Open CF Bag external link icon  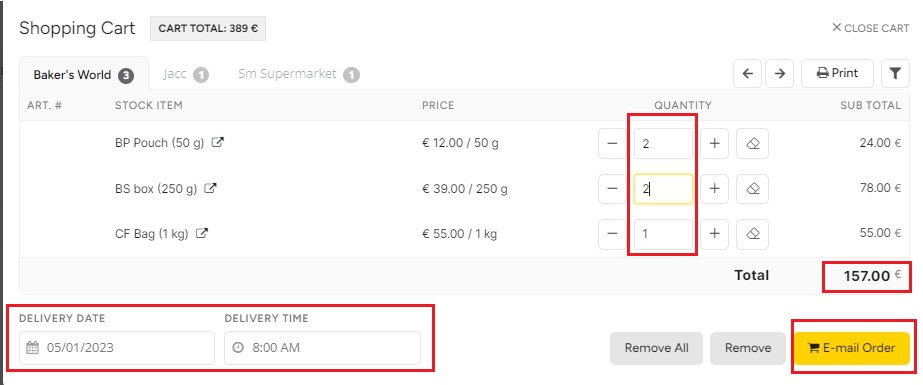(201, 234)
